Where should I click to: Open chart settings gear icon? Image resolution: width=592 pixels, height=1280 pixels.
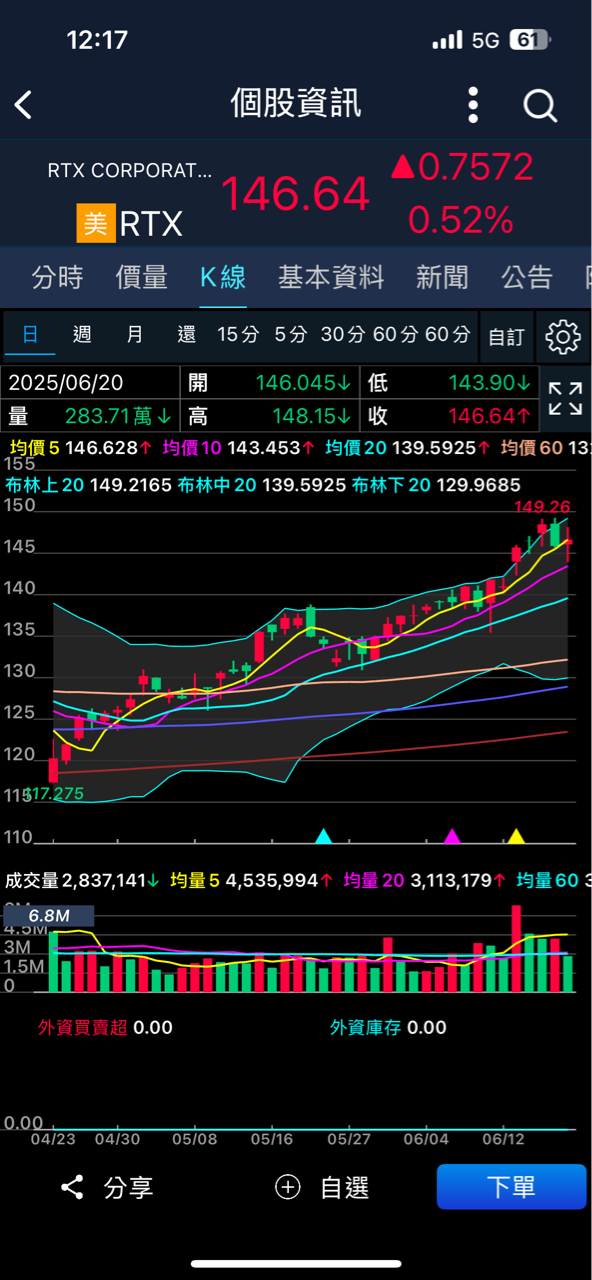(564, 337)
